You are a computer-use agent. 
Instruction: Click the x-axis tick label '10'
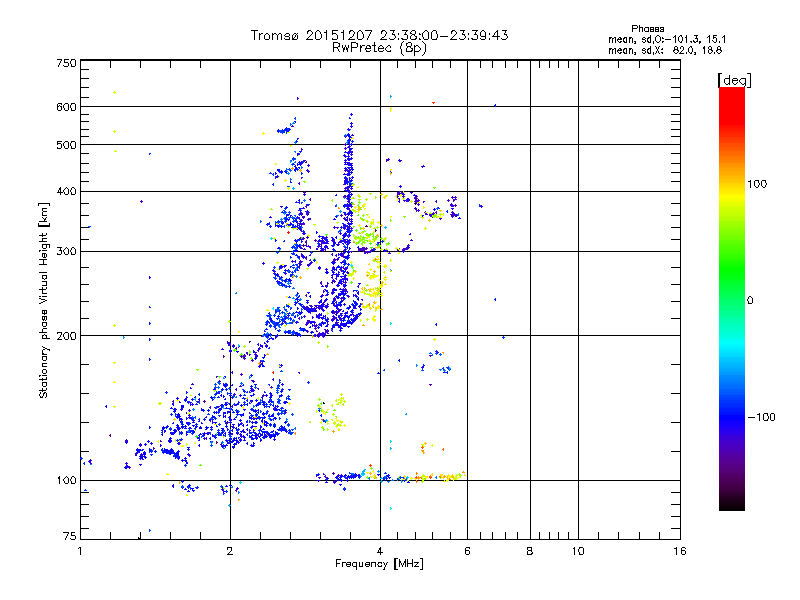point(578,551)
